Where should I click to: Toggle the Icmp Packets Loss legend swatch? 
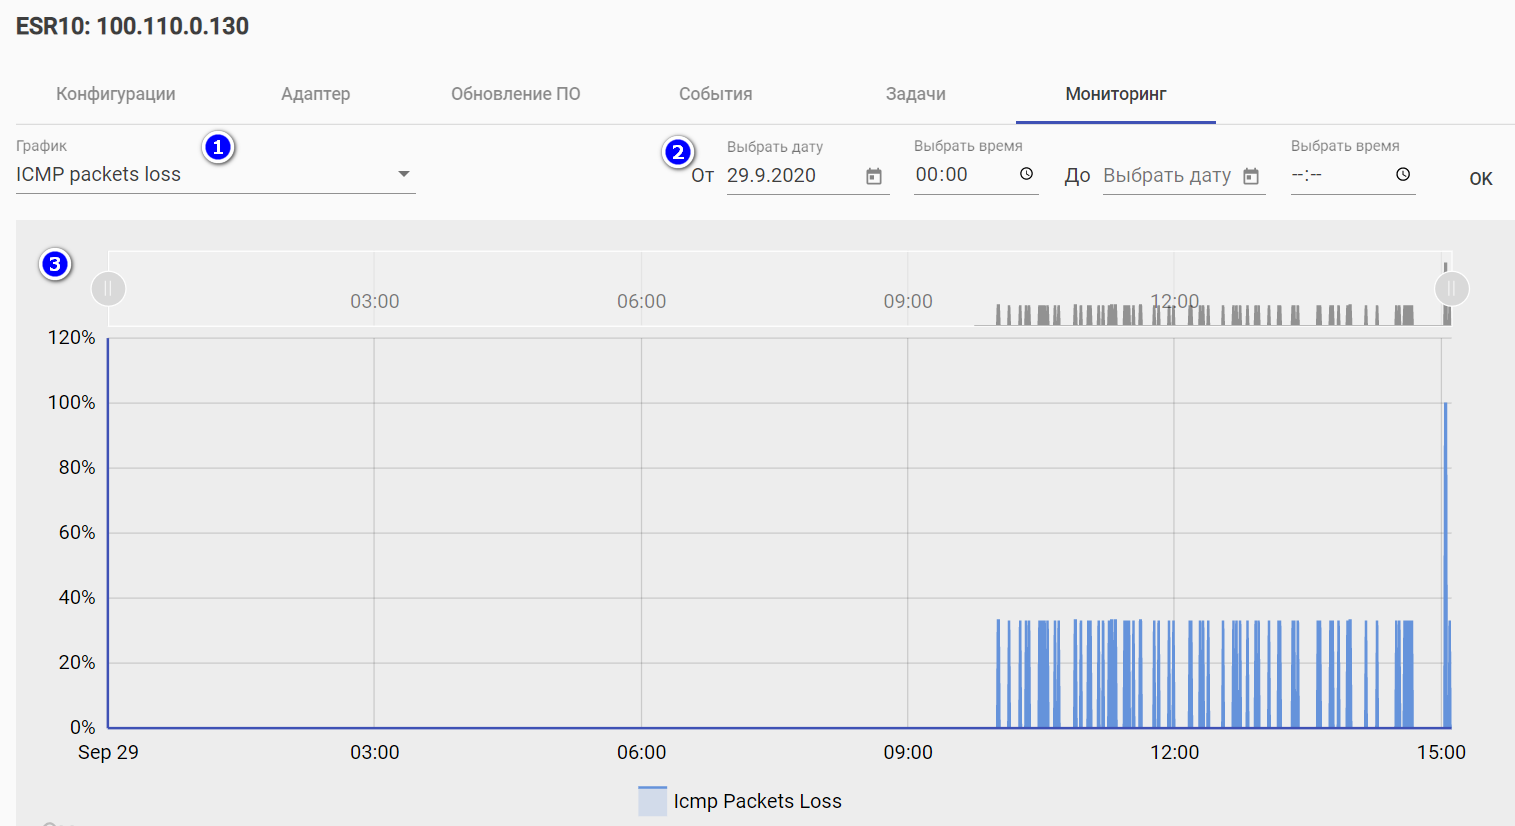pos(652,801)
